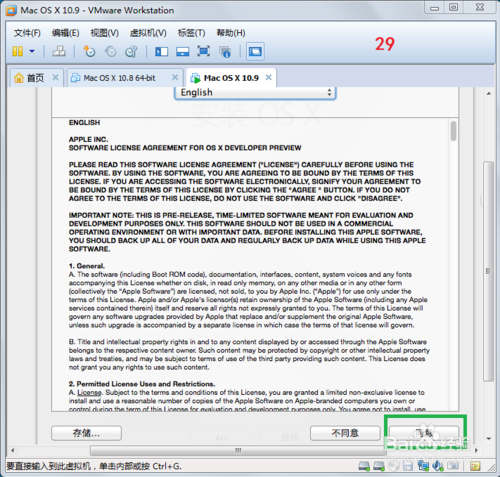Image resolution: width=500 pixels, height=477 pixels.
Task: Click the yellow message log status icon
Action: [x=475, y=466]
